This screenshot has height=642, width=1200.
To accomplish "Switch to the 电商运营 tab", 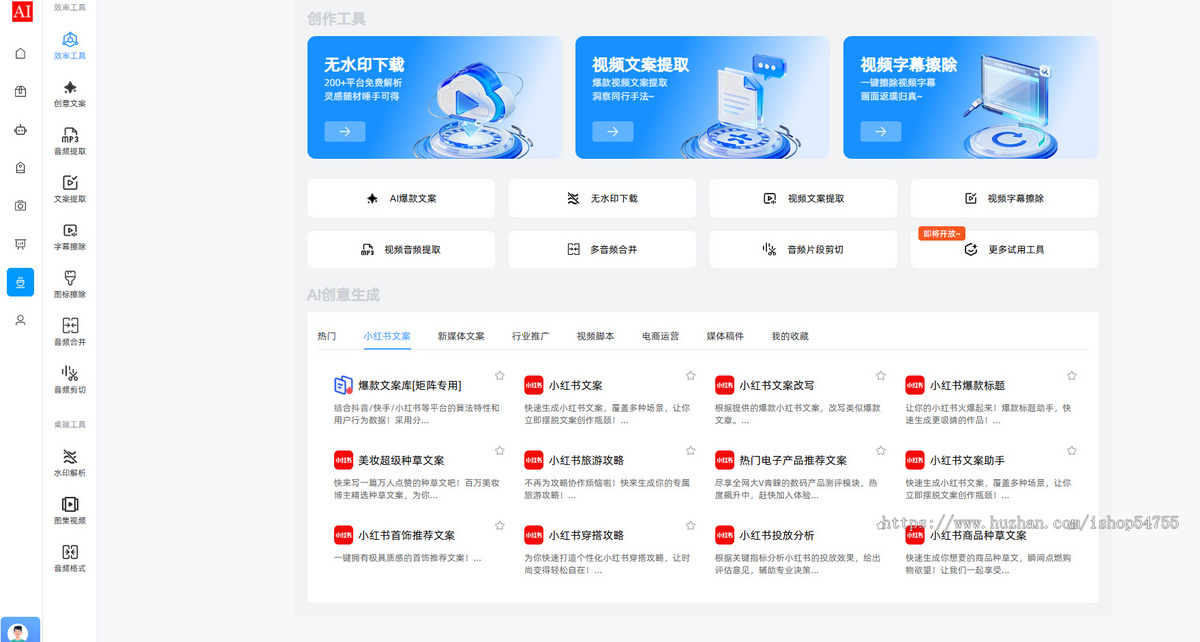I will coord(660,336).
